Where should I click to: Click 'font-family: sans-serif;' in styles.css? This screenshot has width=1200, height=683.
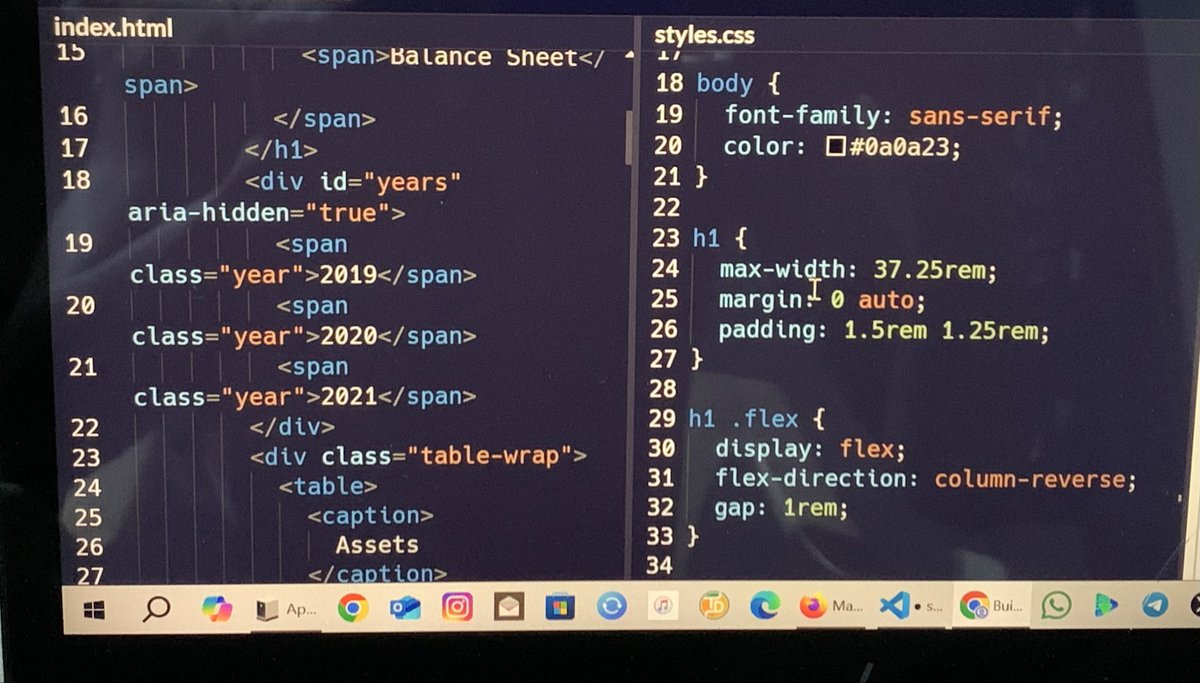(893, 116)
